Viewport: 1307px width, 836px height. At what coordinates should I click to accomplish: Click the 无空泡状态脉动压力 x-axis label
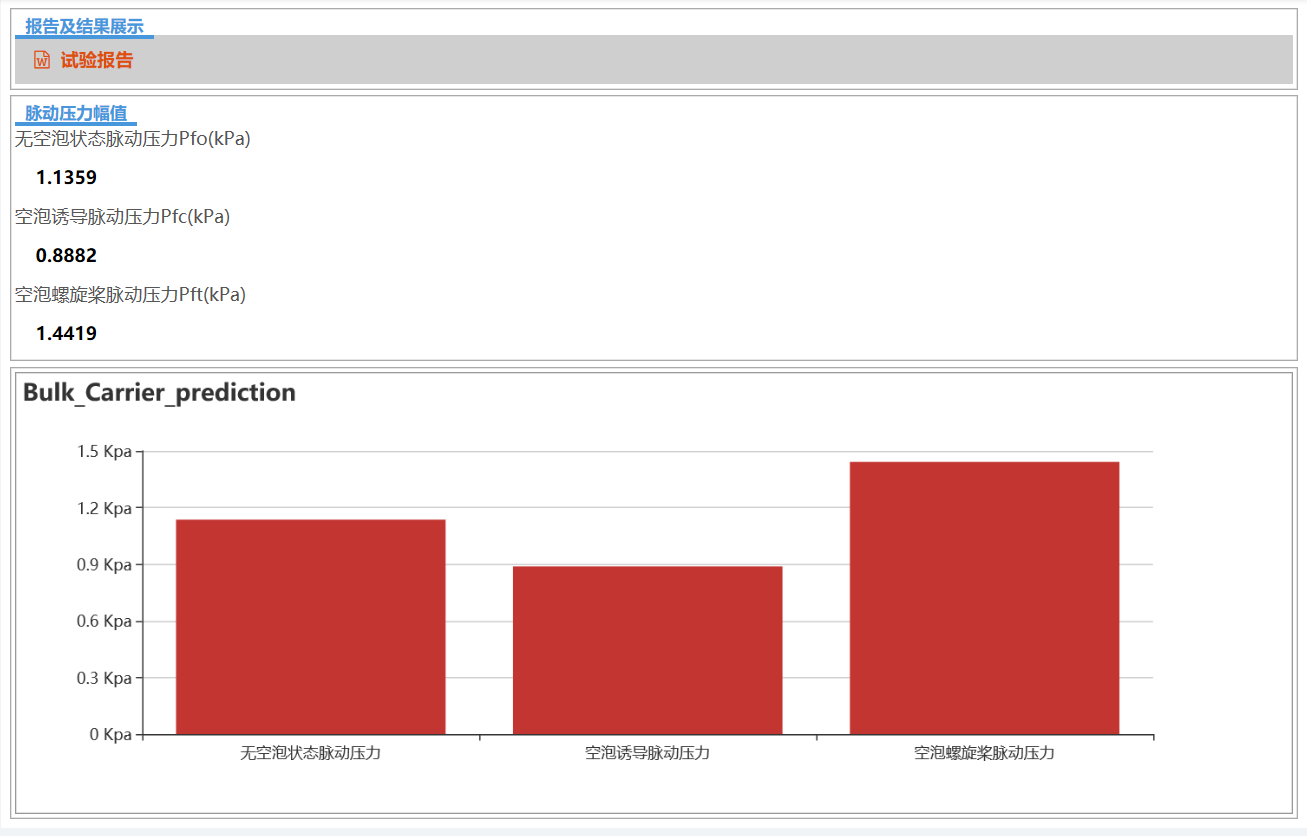pyautogui.click(x=310, y=753)
